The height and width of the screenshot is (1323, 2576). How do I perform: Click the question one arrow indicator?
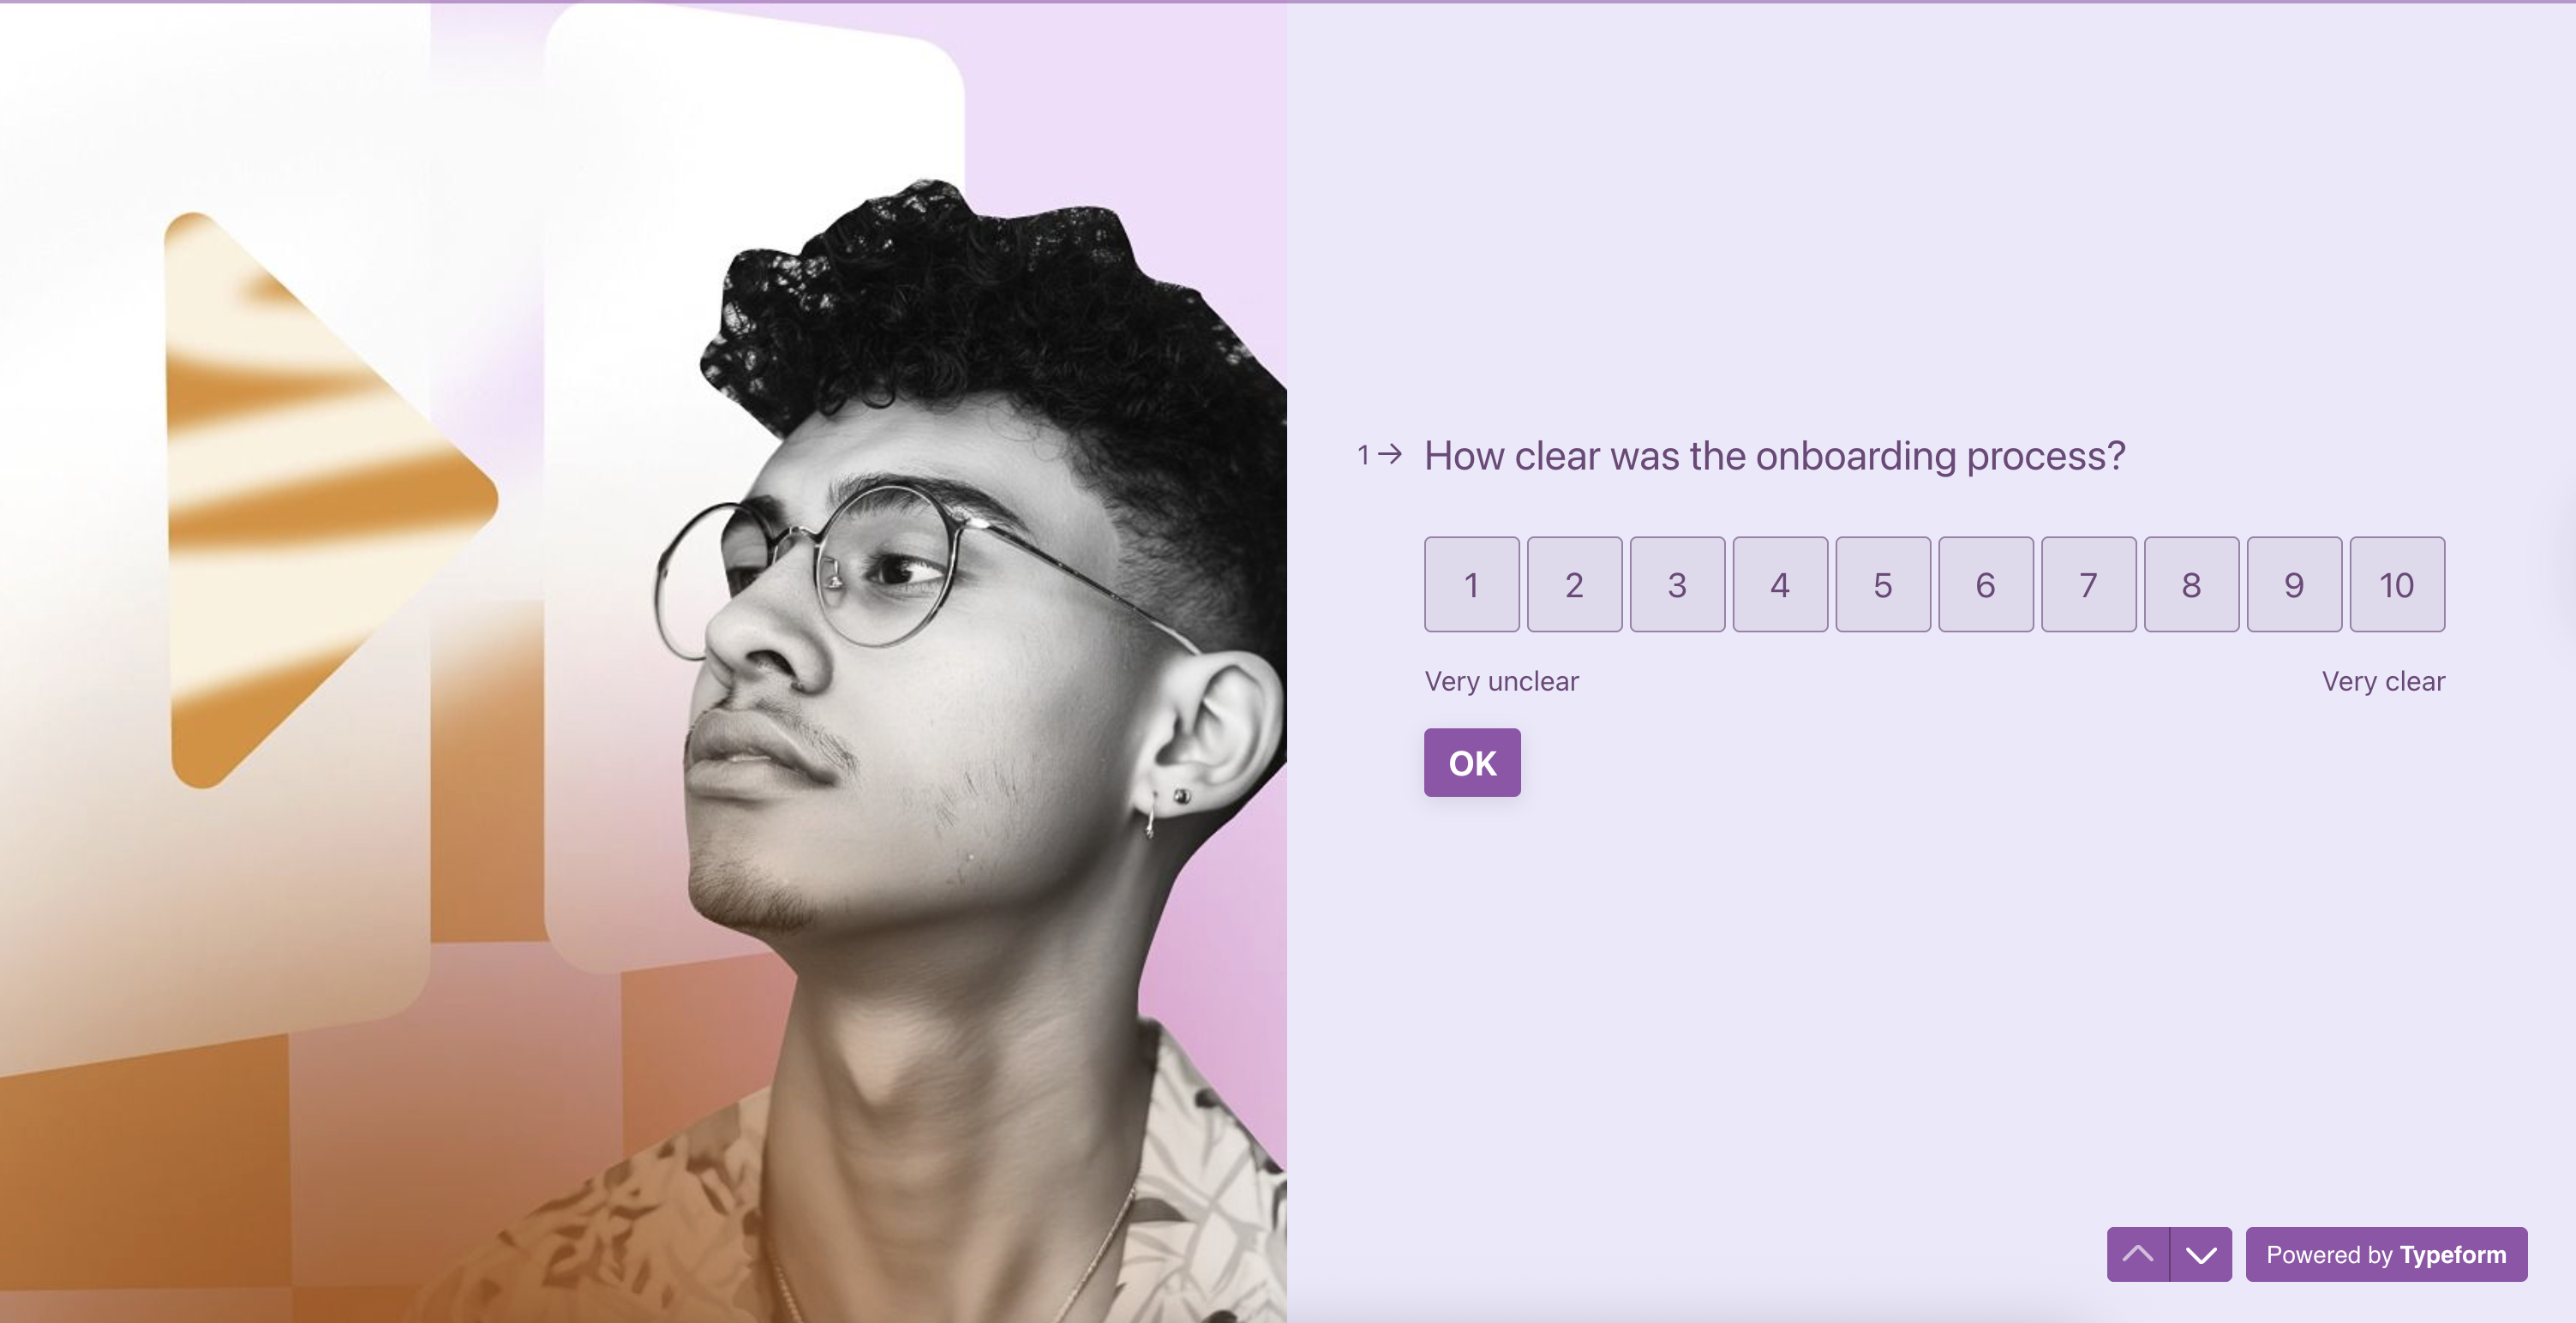tap(1380, 455)
